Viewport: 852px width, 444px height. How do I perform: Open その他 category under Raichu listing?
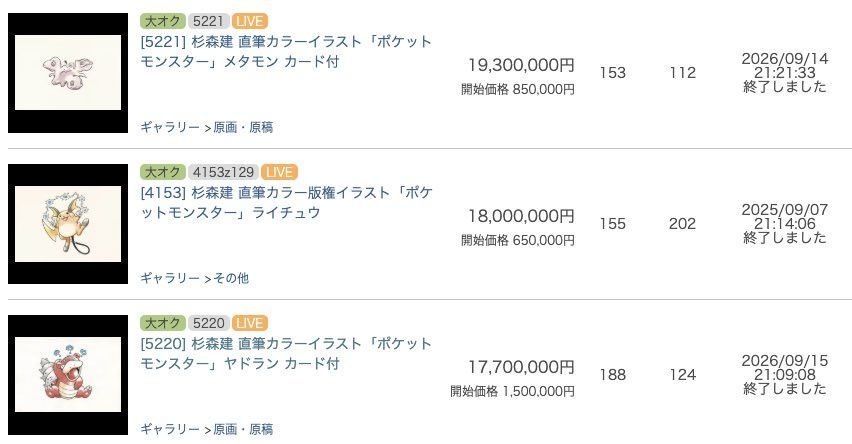231,278
